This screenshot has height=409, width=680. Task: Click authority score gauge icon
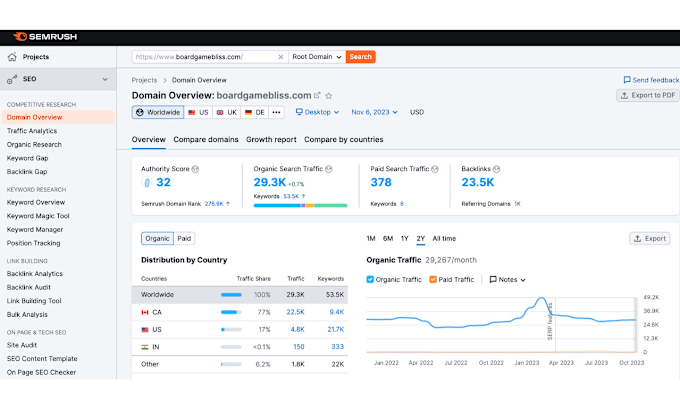pyautogui.click(x=147, y=183)
